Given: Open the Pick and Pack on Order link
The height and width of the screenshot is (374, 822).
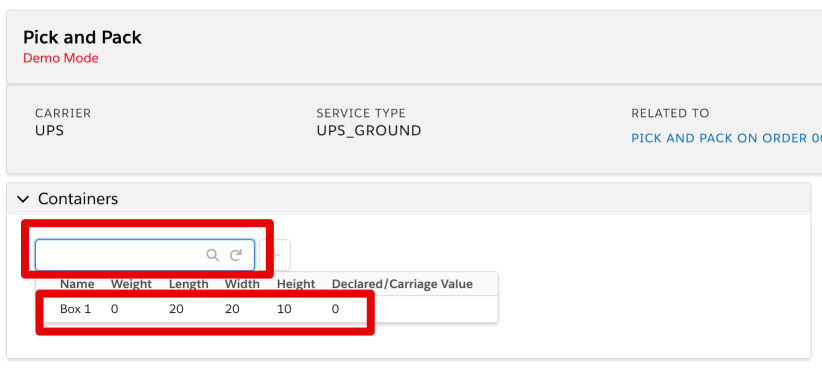Looking at the screenshot, I should point(727,138).
